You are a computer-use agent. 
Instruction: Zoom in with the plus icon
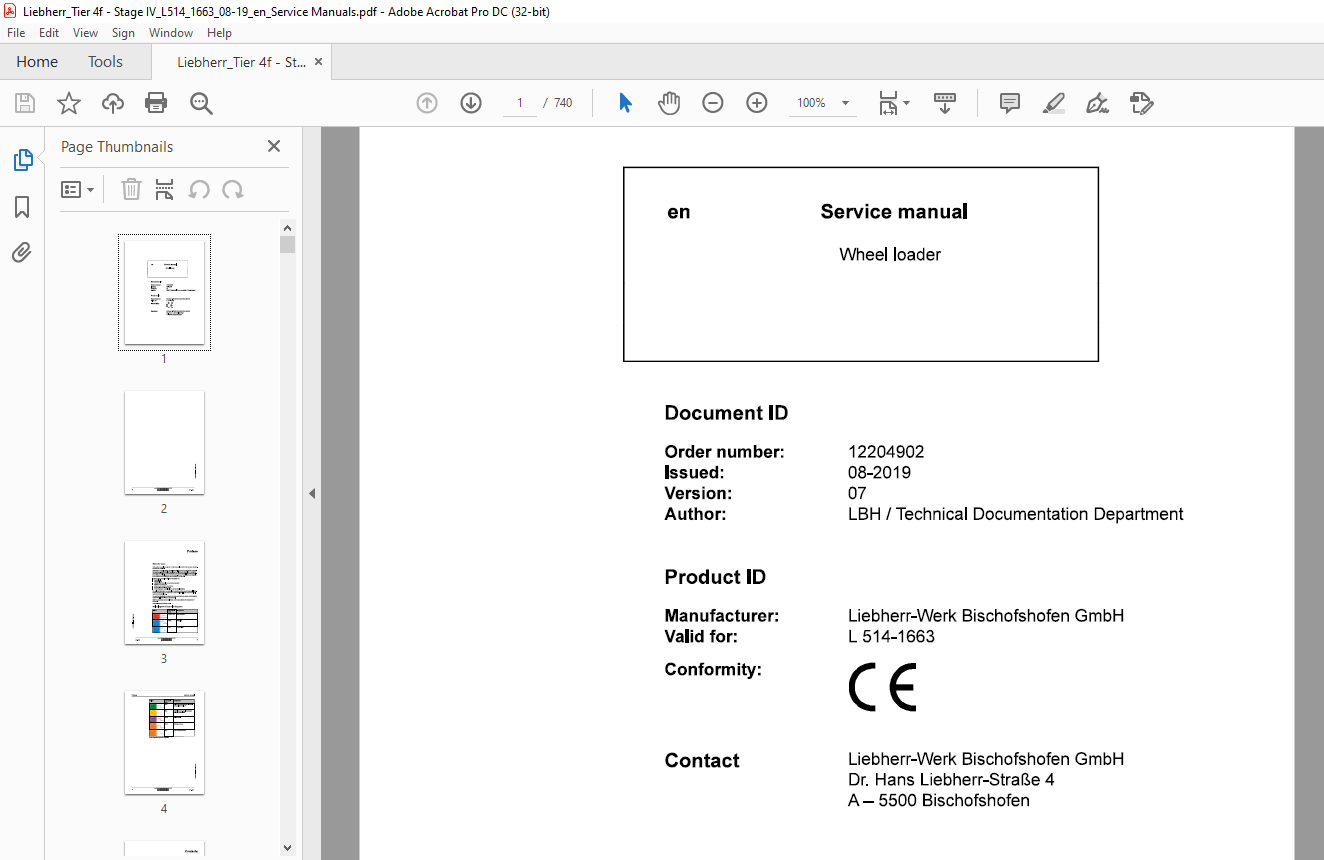[757, 103]
